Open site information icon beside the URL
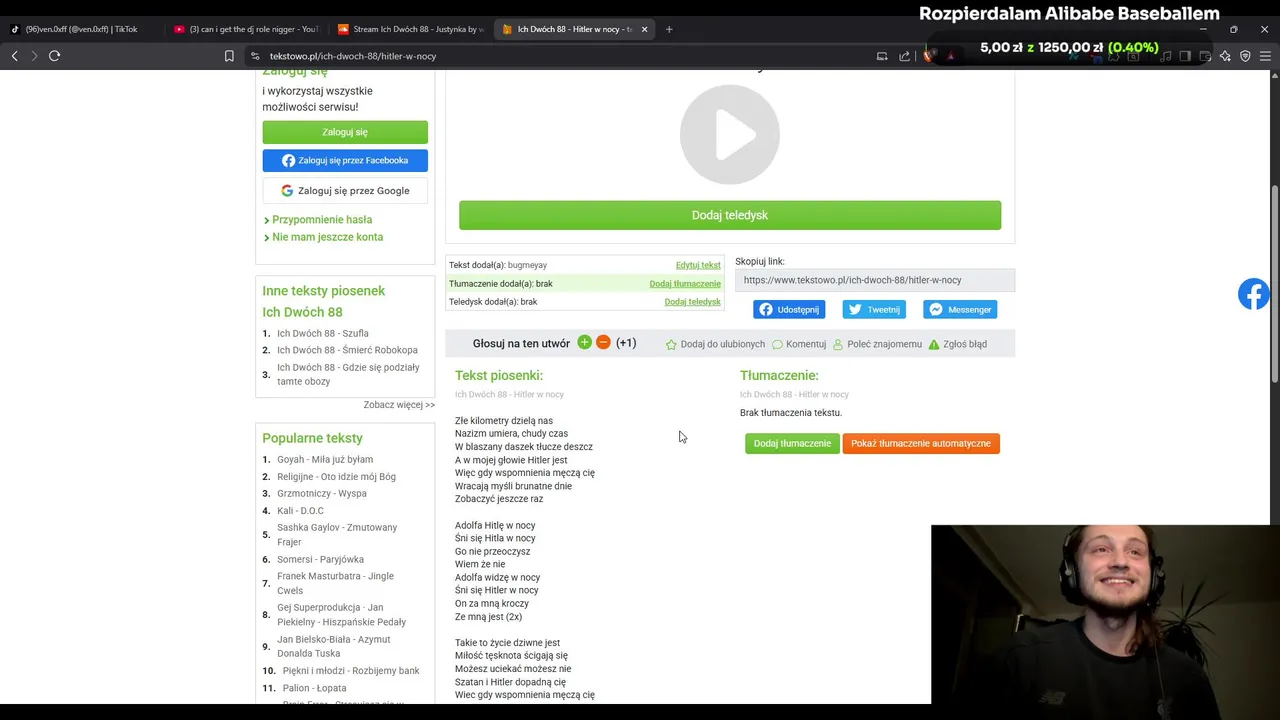This screenshot has width=1280, height=720. 255,56
